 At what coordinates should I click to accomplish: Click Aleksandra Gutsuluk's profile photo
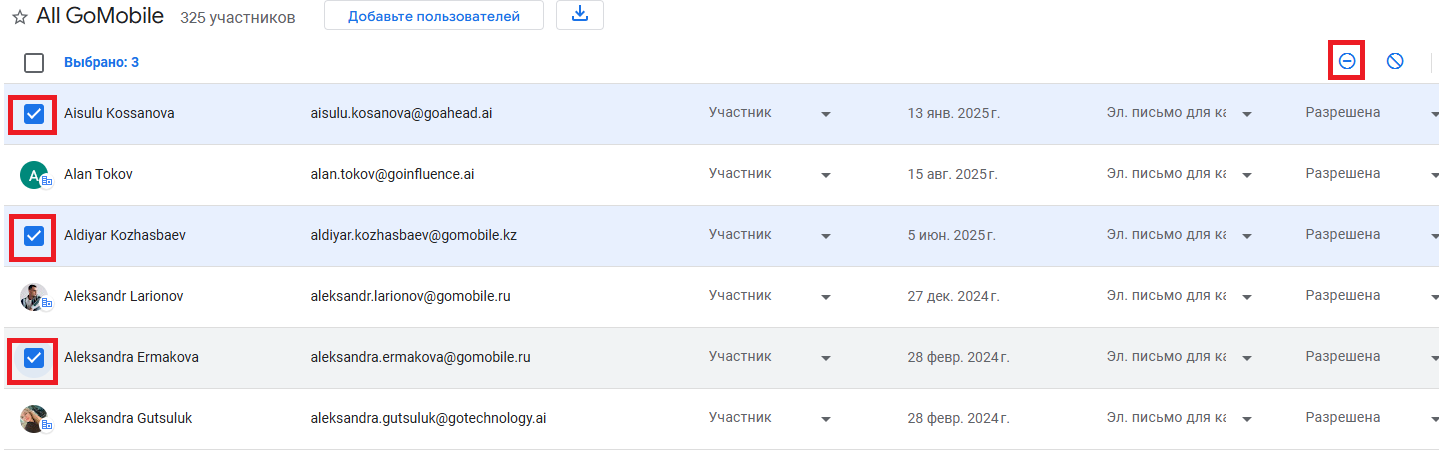click(34, 419)
